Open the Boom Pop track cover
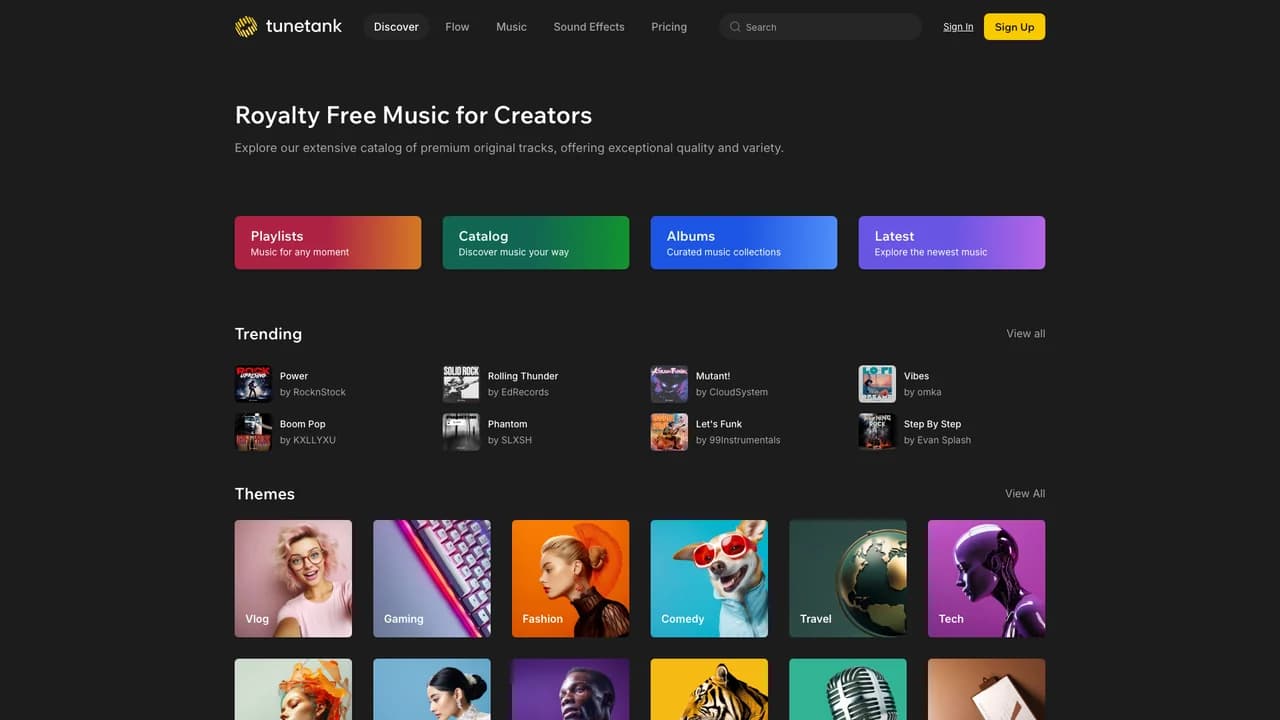The image size is (1280, 720). 253,432
